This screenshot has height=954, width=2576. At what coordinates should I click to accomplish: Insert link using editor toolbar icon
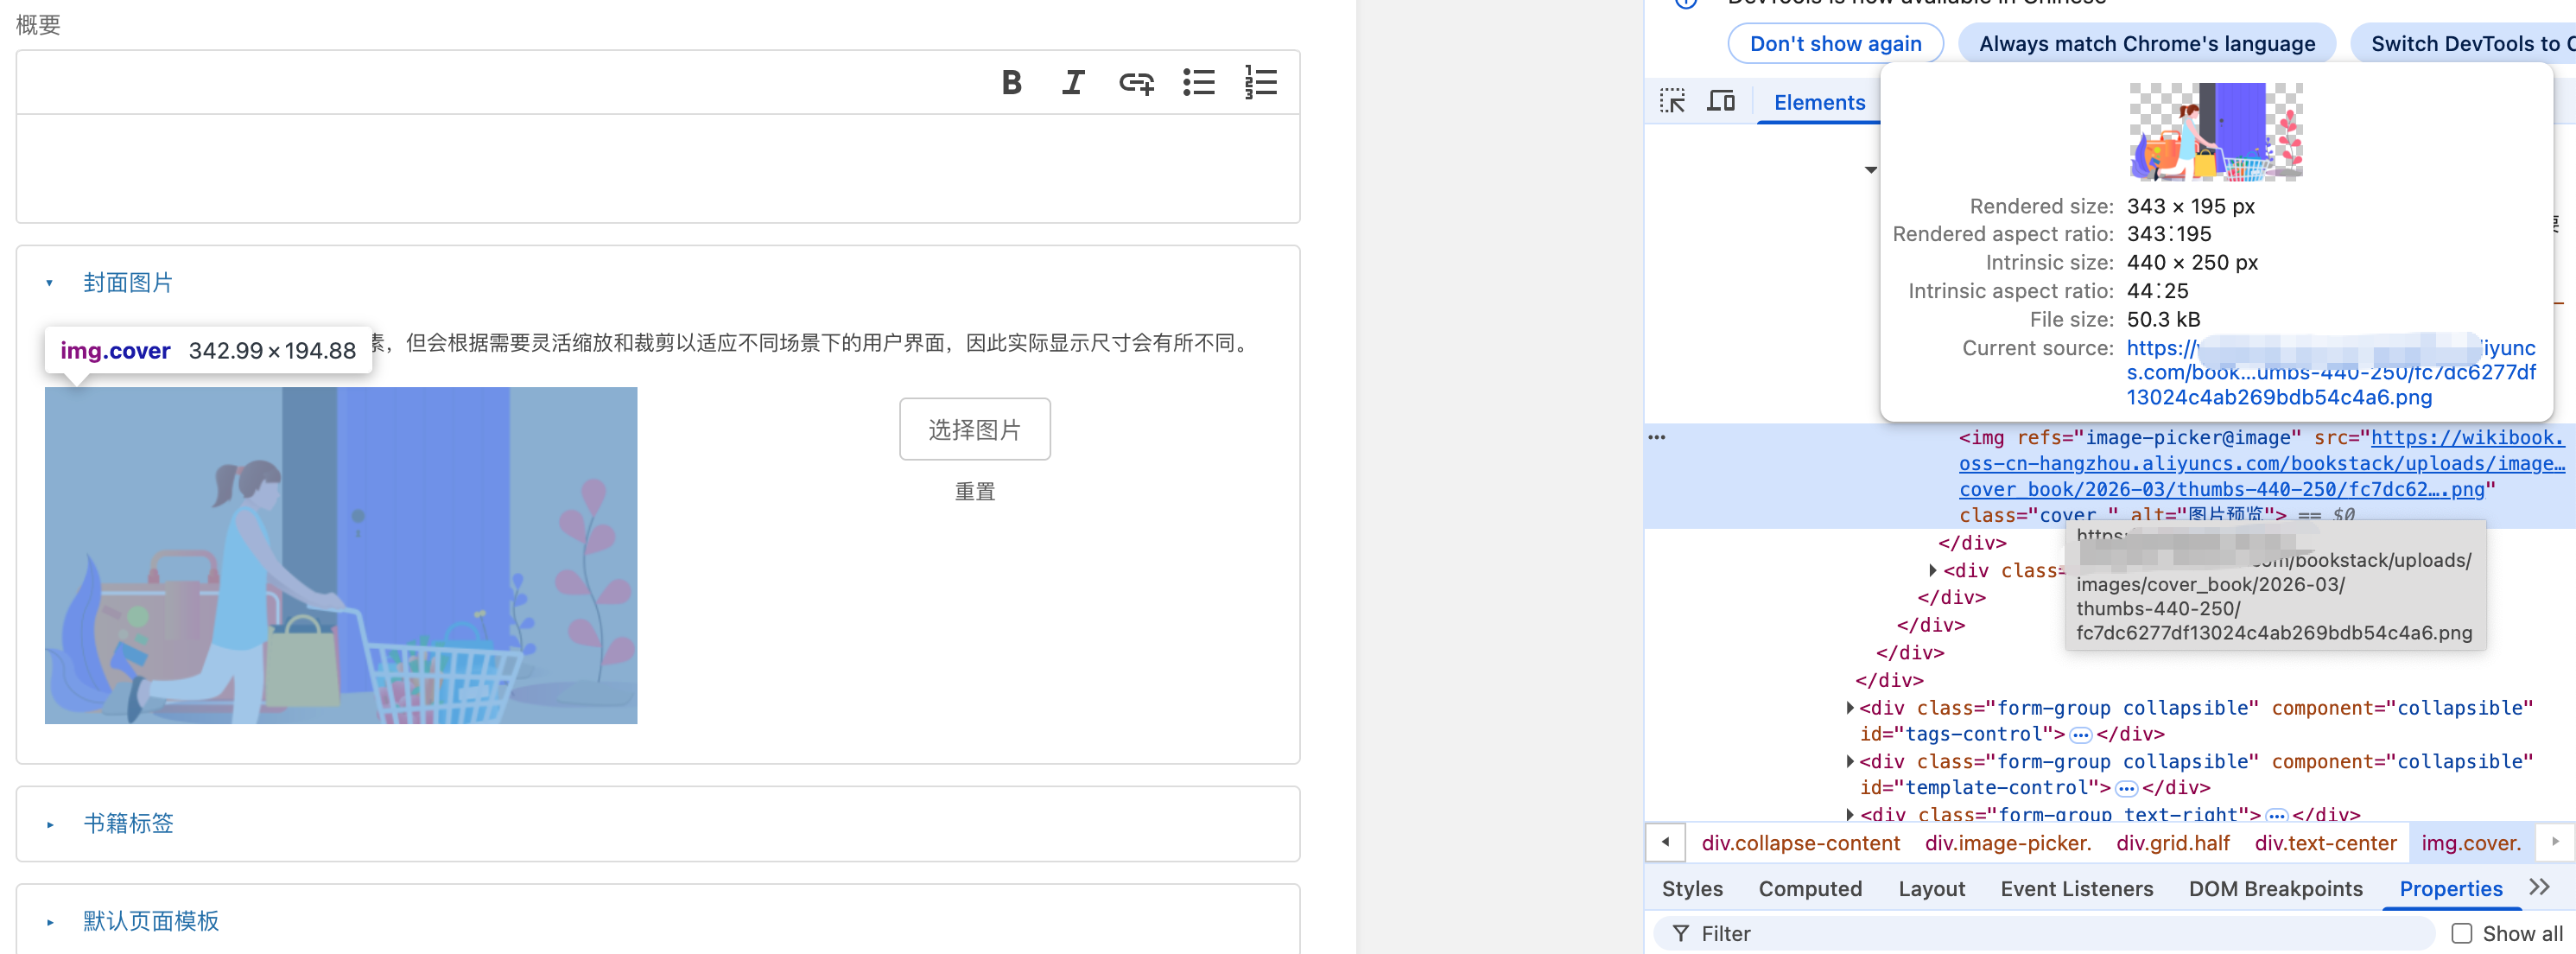pyautogui.click(x=1136, y=83)
